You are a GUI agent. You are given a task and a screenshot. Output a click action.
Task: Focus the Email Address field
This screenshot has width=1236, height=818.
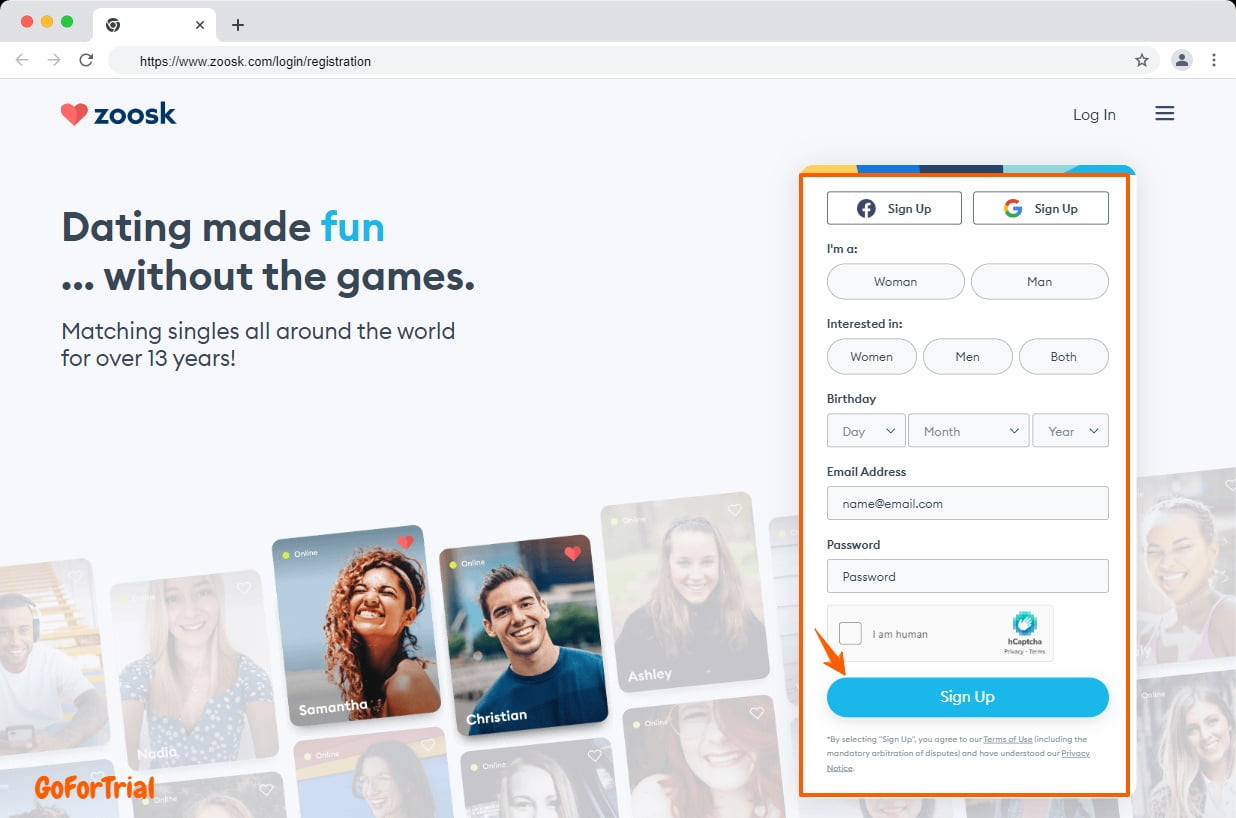point(968,503)
